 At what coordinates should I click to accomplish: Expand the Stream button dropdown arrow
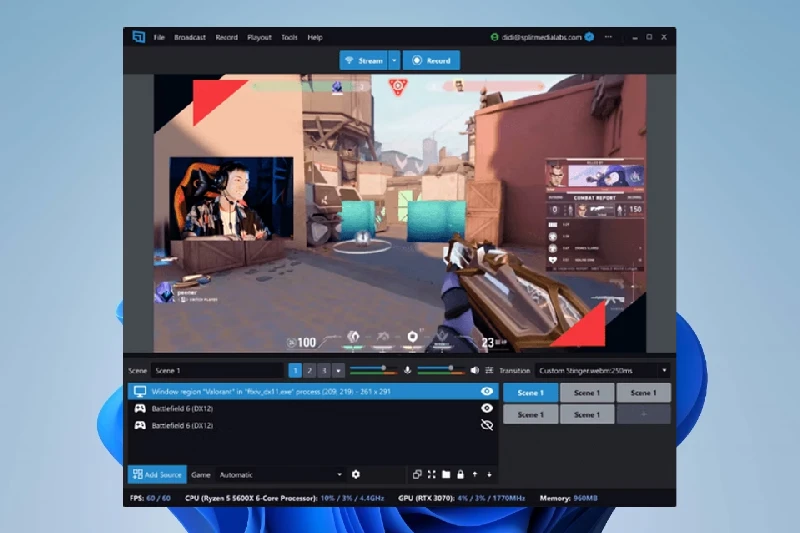[394, 60]
